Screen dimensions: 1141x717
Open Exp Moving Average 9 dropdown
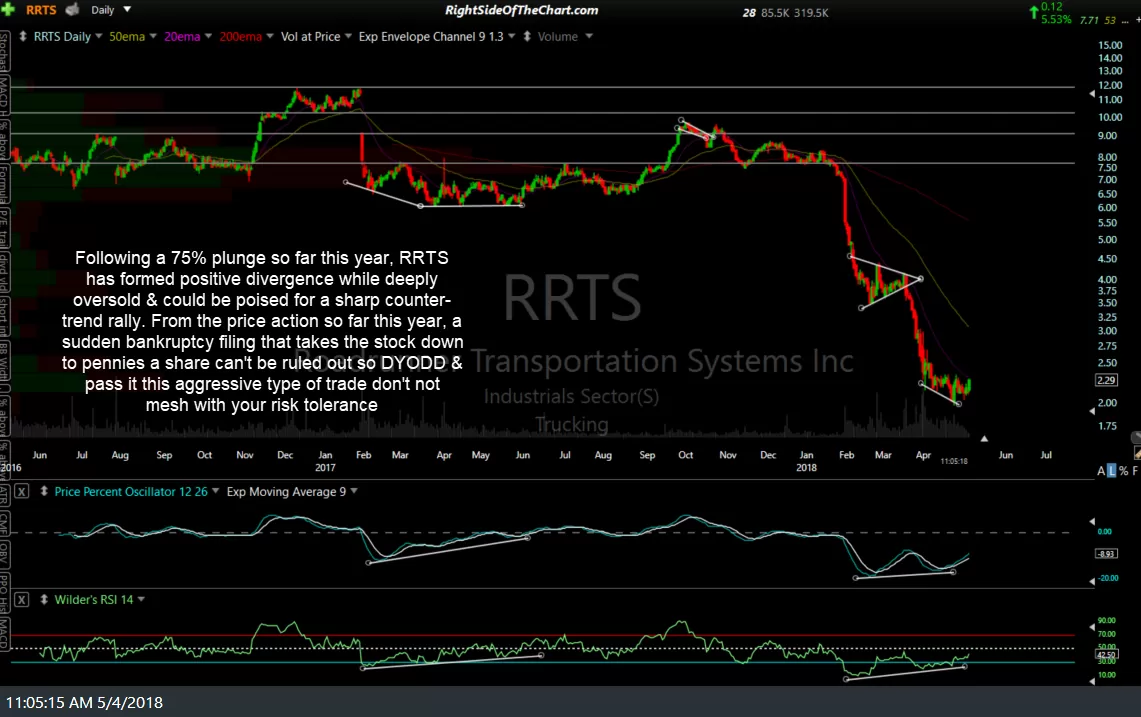(x=354, y=491)
